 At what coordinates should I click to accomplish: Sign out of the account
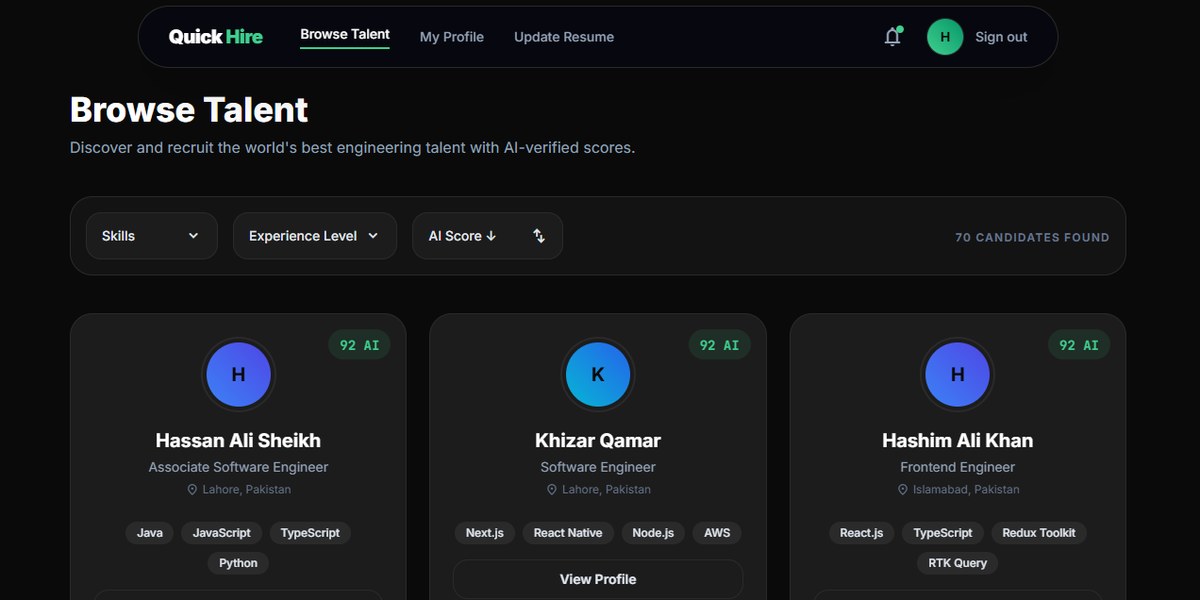pyautogui.click(x=1001, y=37)
